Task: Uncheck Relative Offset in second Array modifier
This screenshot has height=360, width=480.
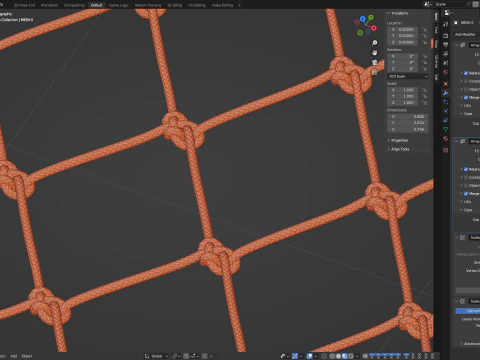Action: point(466,169)
